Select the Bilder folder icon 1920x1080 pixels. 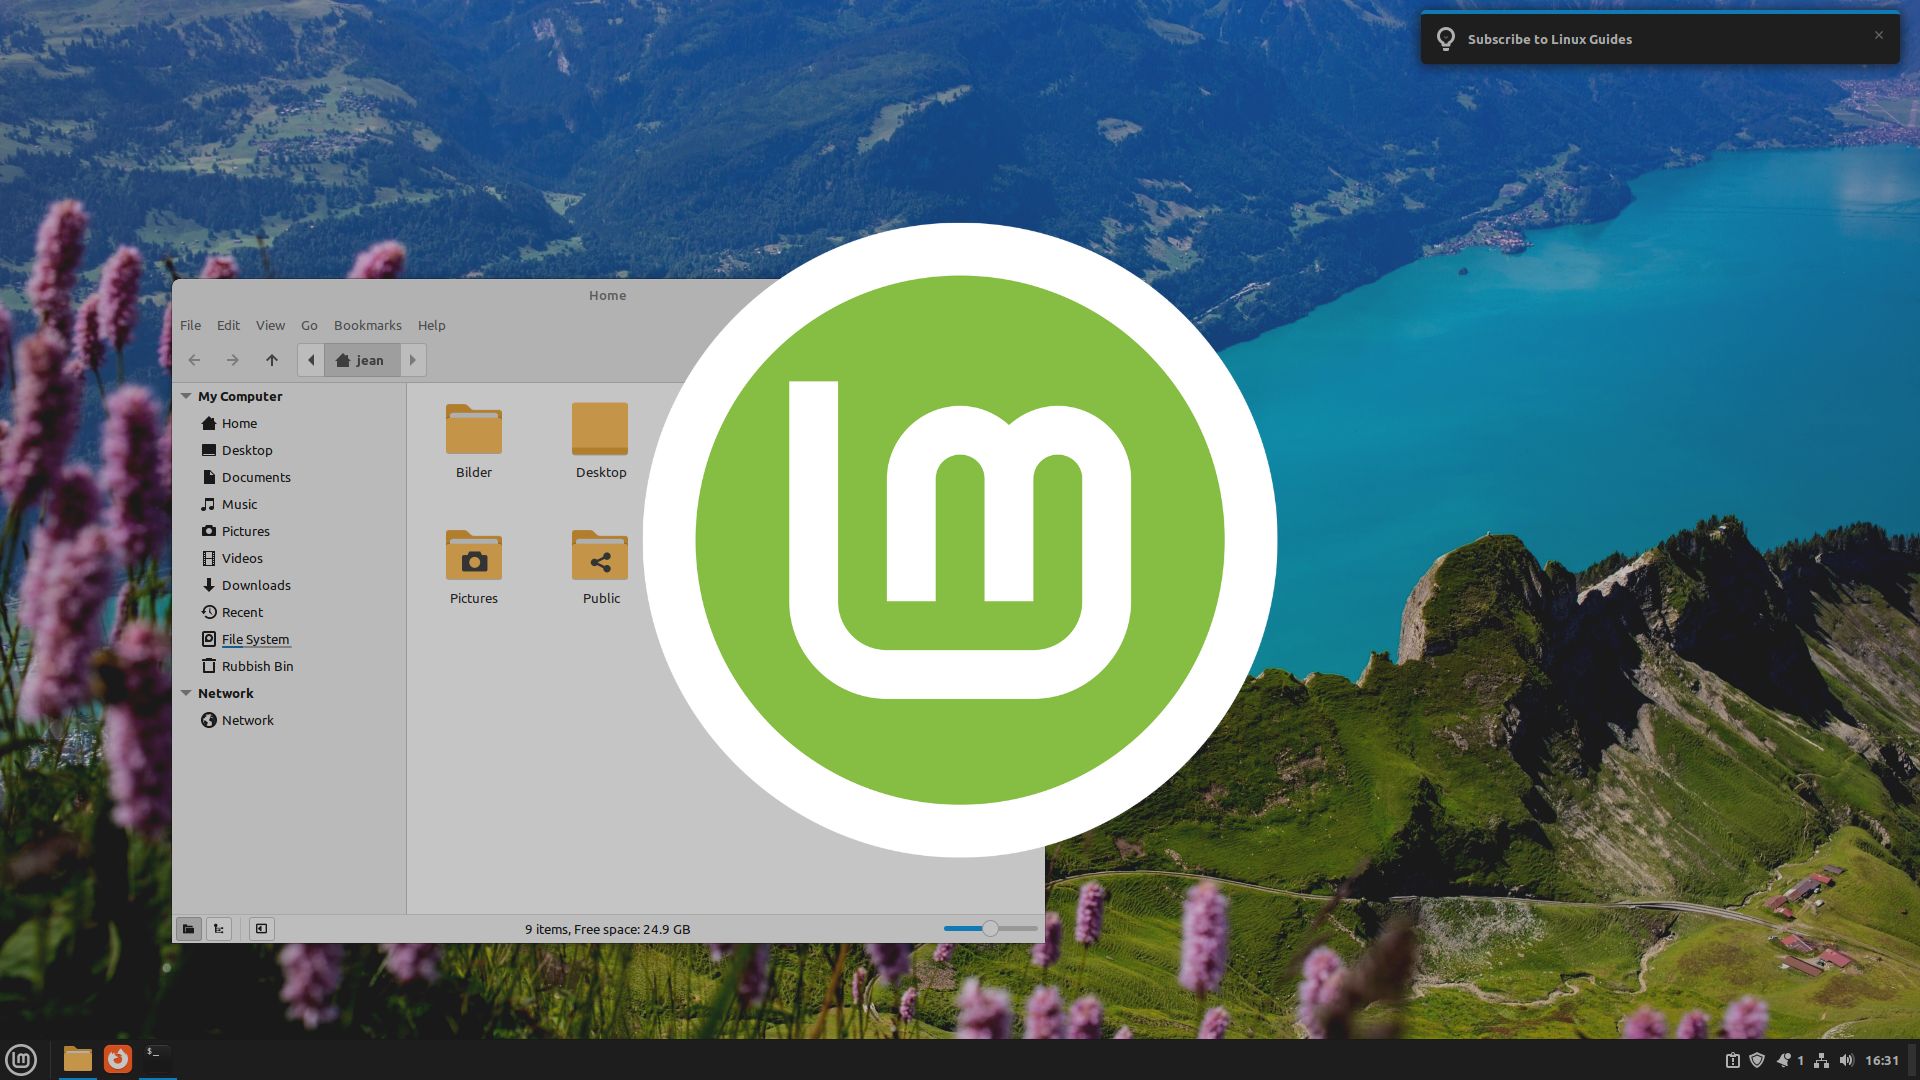point(474,430)
